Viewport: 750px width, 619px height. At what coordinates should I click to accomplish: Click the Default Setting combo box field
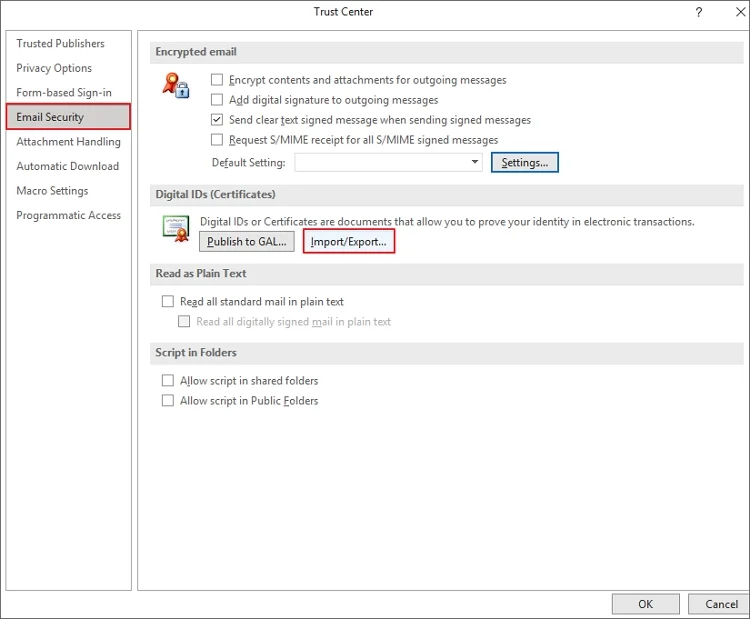coord(388,162)
